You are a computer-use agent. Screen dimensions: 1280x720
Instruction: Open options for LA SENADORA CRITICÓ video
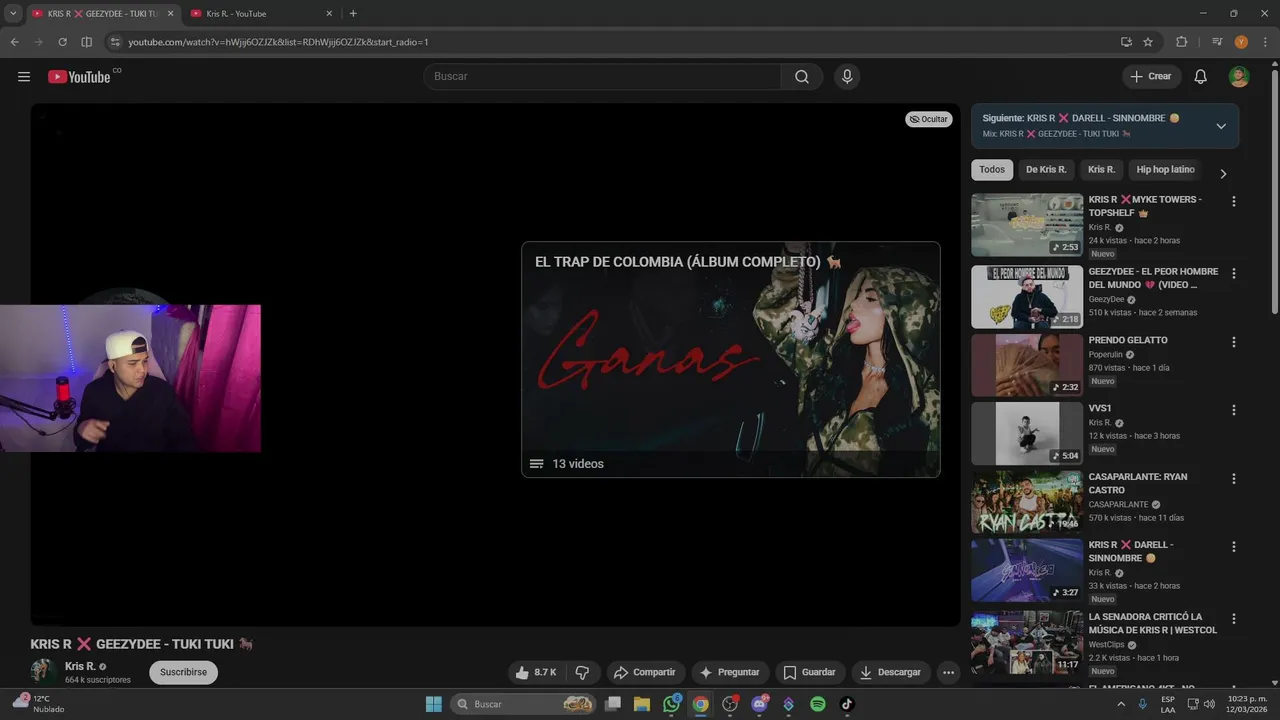pyautogui.click(x=1233, y=619)
